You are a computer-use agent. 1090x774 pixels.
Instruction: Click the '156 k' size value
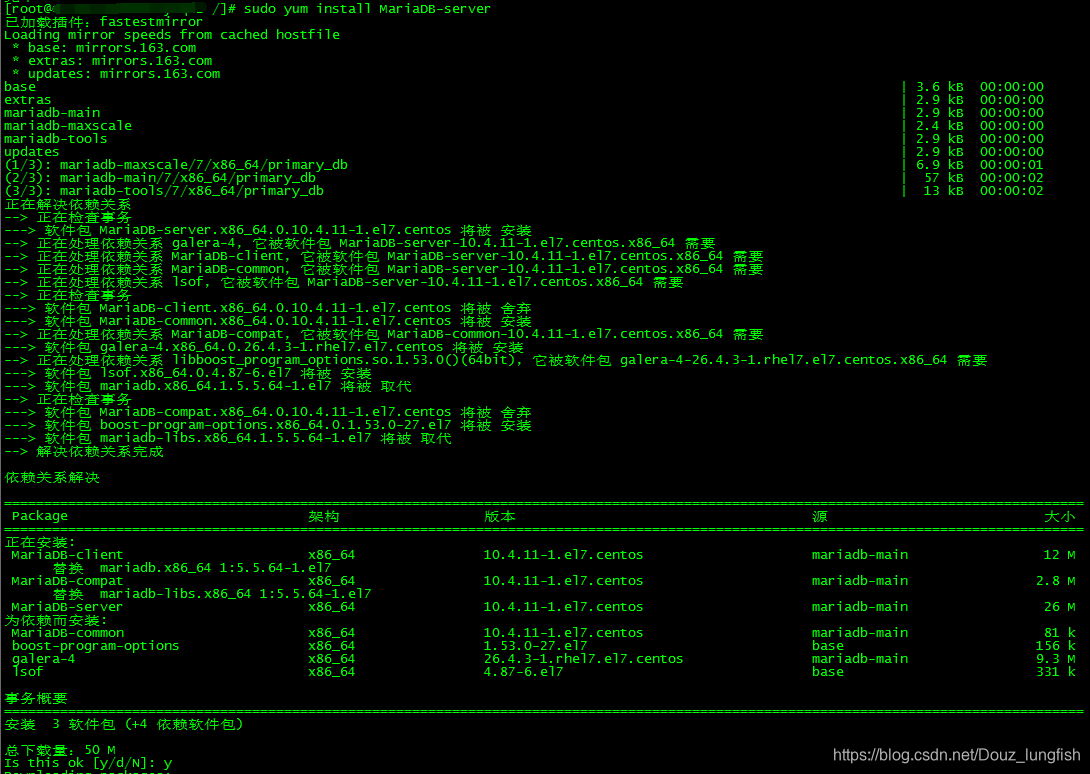[x=1055, y=646]
